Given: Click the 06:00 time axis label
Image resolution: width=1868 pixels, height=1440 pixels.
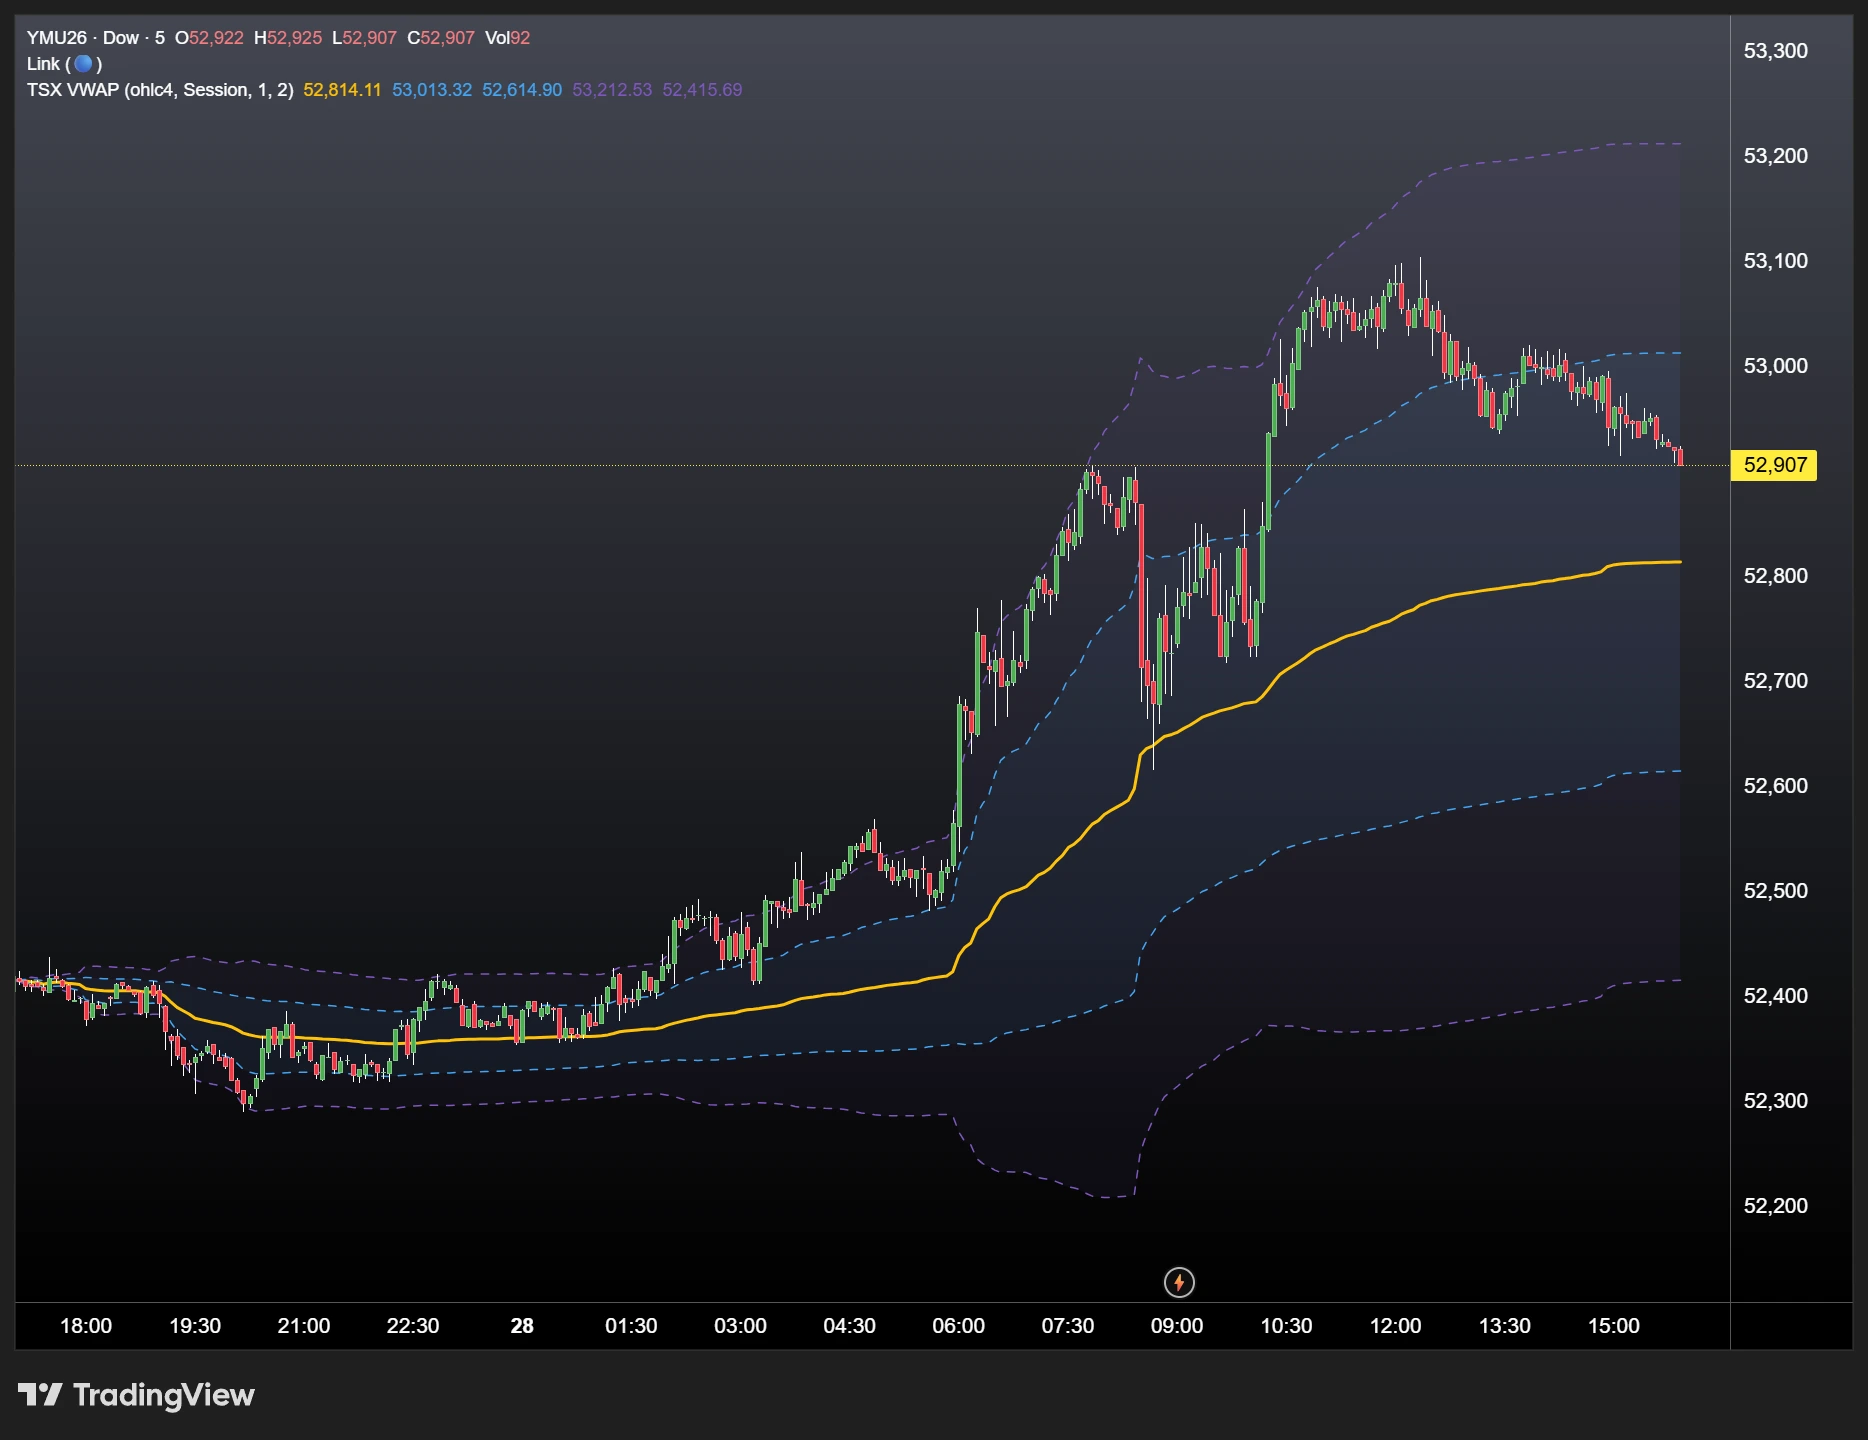Looking at the screenshot, I should point(959,1326).
